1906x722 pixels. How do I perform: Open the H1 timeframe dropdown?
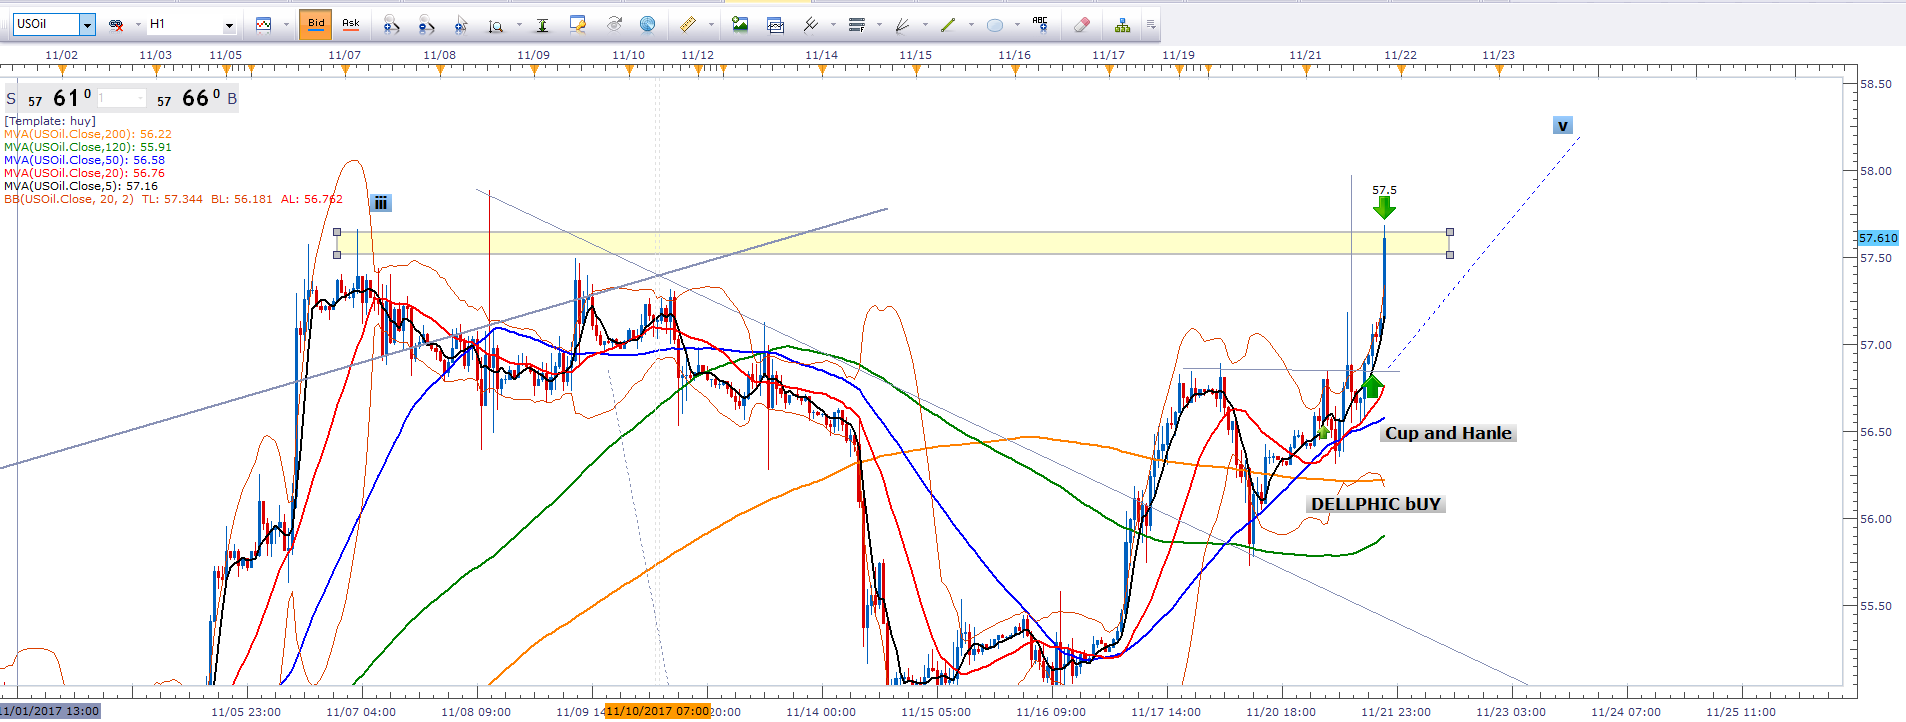229,25
